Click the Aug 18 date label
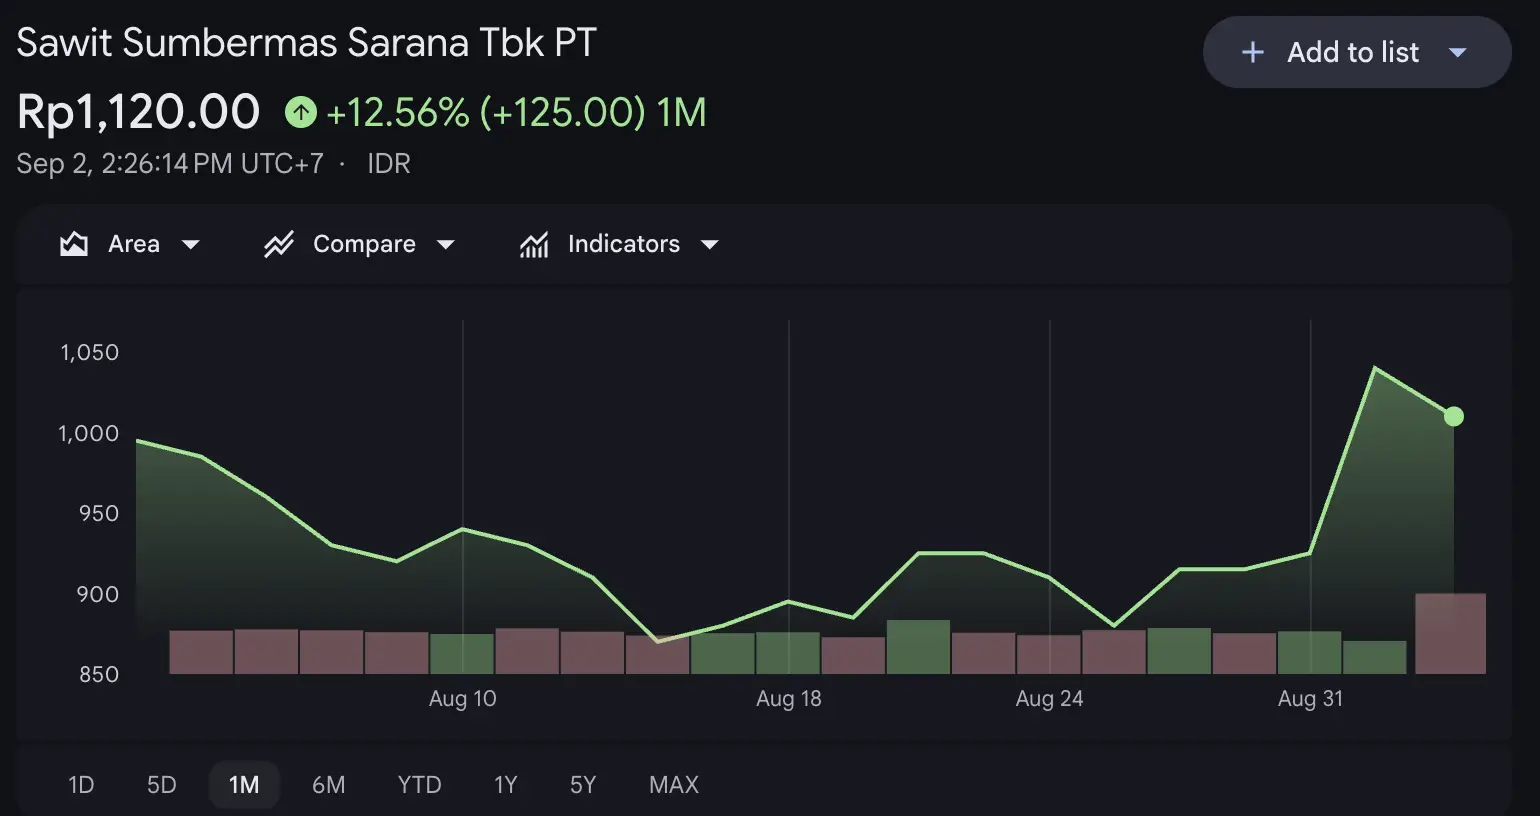1540x816 pixels. [x=789, y=698]
